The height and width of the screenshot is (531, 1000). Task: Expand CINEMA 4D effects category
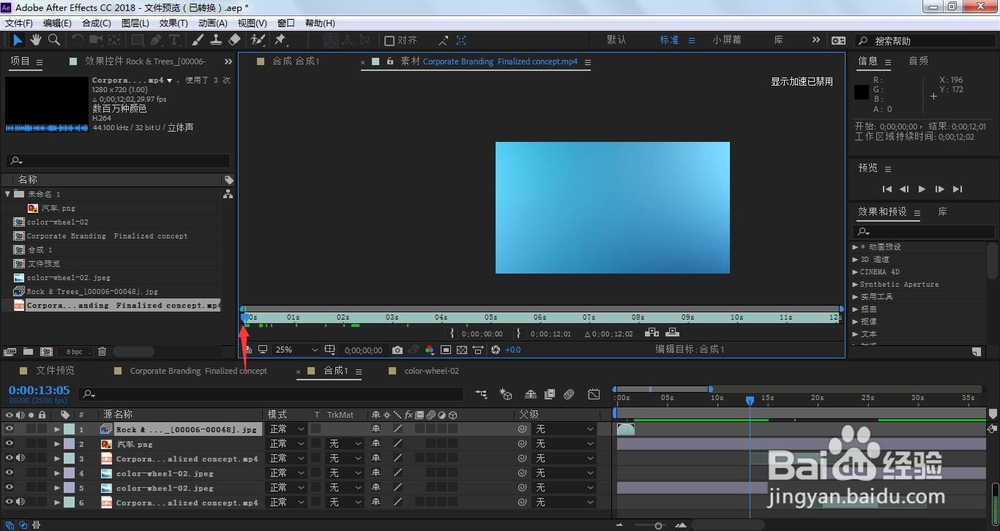click(855, 272)
